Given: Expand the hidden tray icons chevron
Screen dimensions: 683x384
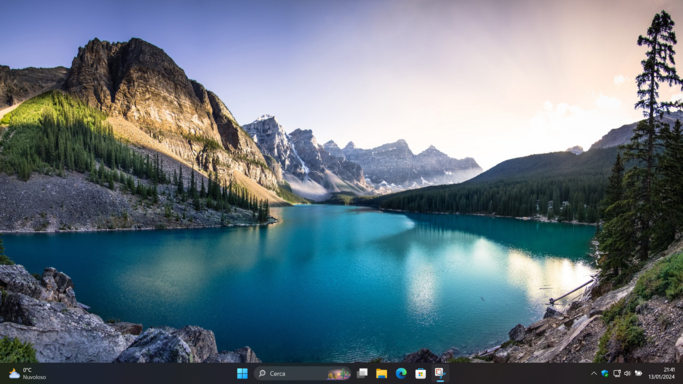Looking at the screenshot, I should (593, 373).
